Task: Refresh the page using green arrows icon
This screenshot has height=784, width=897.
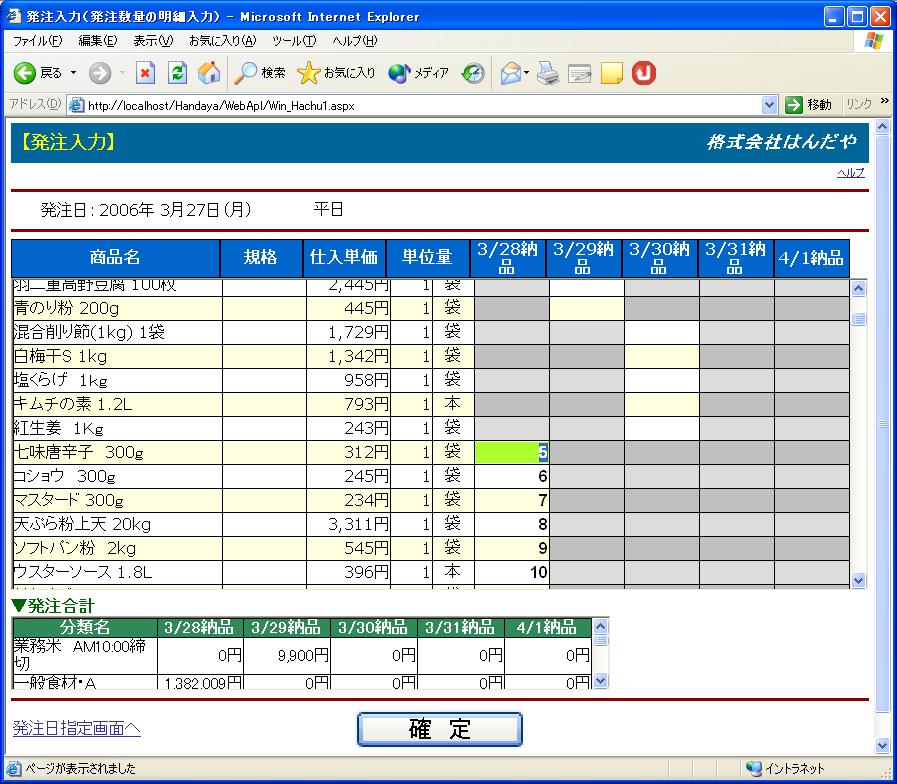Action: pyautogui.click(x=177, y=73)
